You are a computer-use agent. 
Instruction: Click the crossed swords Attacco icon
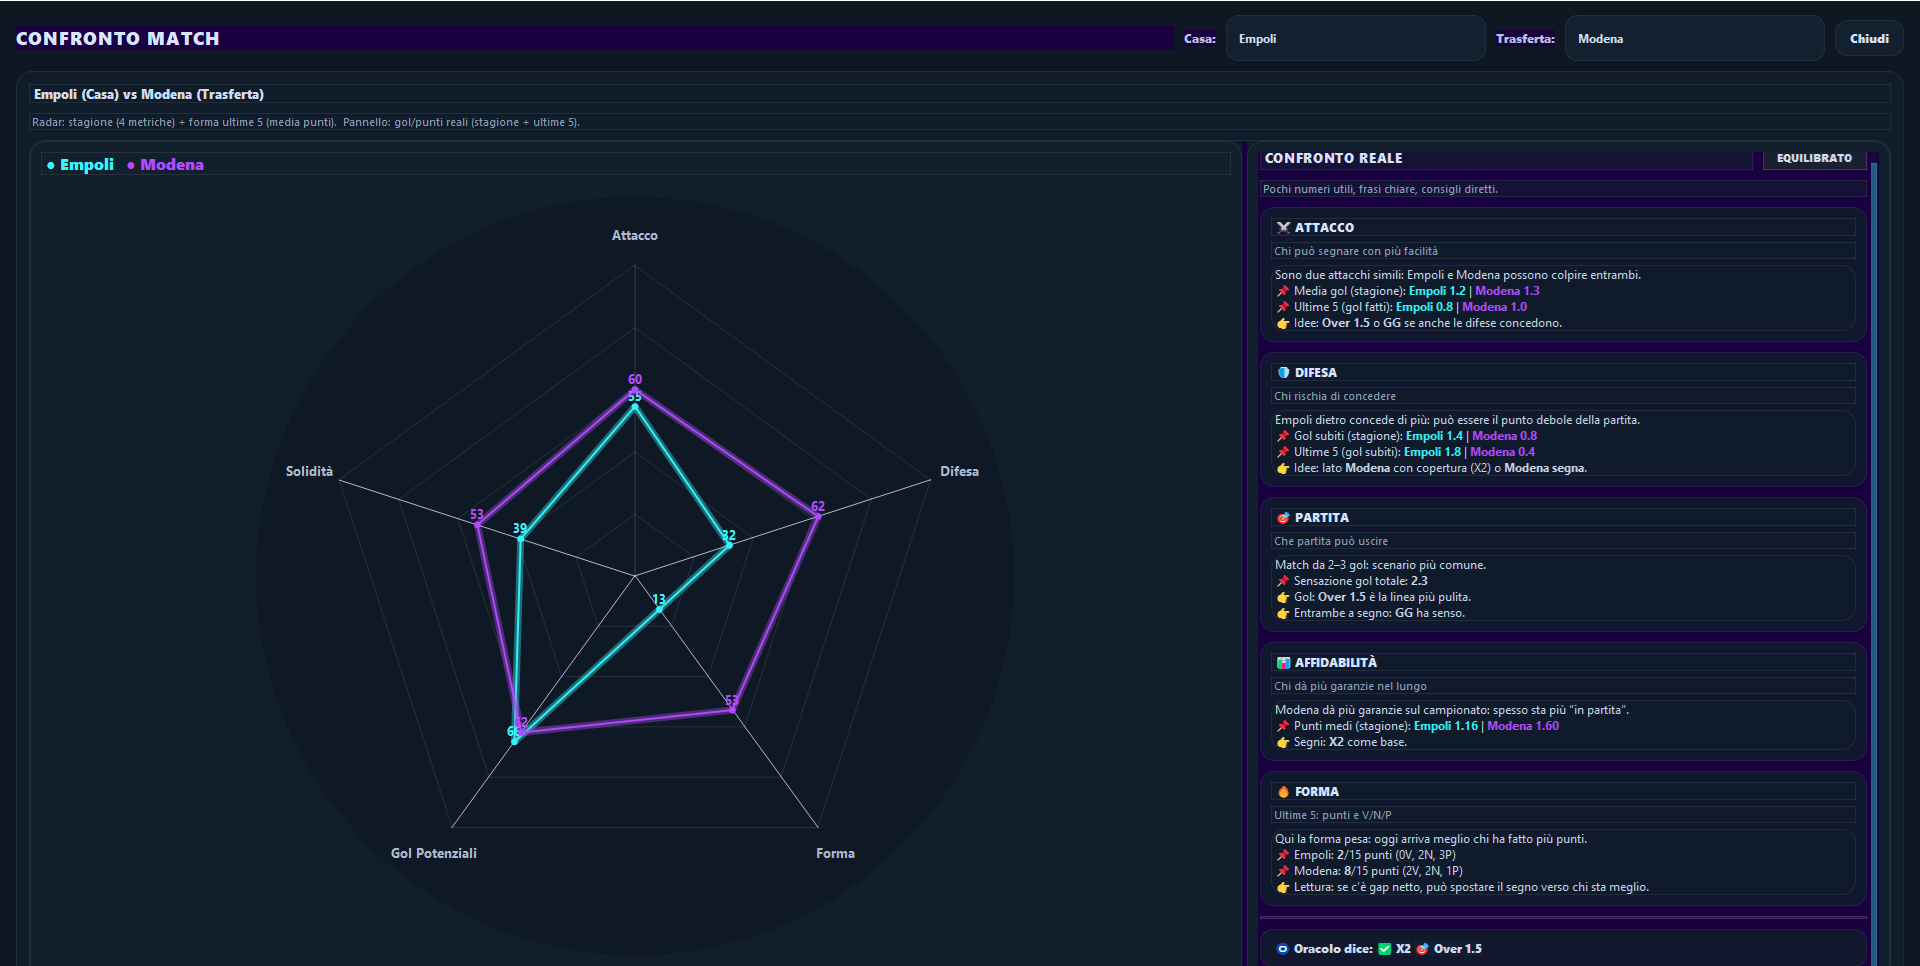click(x=1283, y=228)
